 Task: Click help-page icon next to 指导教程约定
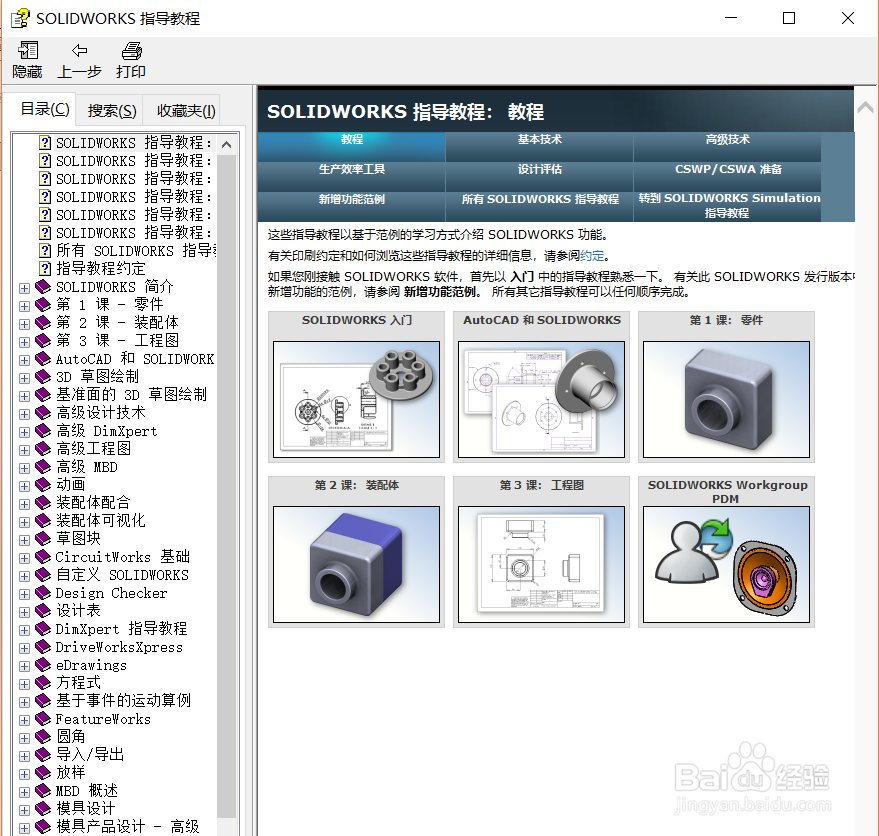(45, 269)
